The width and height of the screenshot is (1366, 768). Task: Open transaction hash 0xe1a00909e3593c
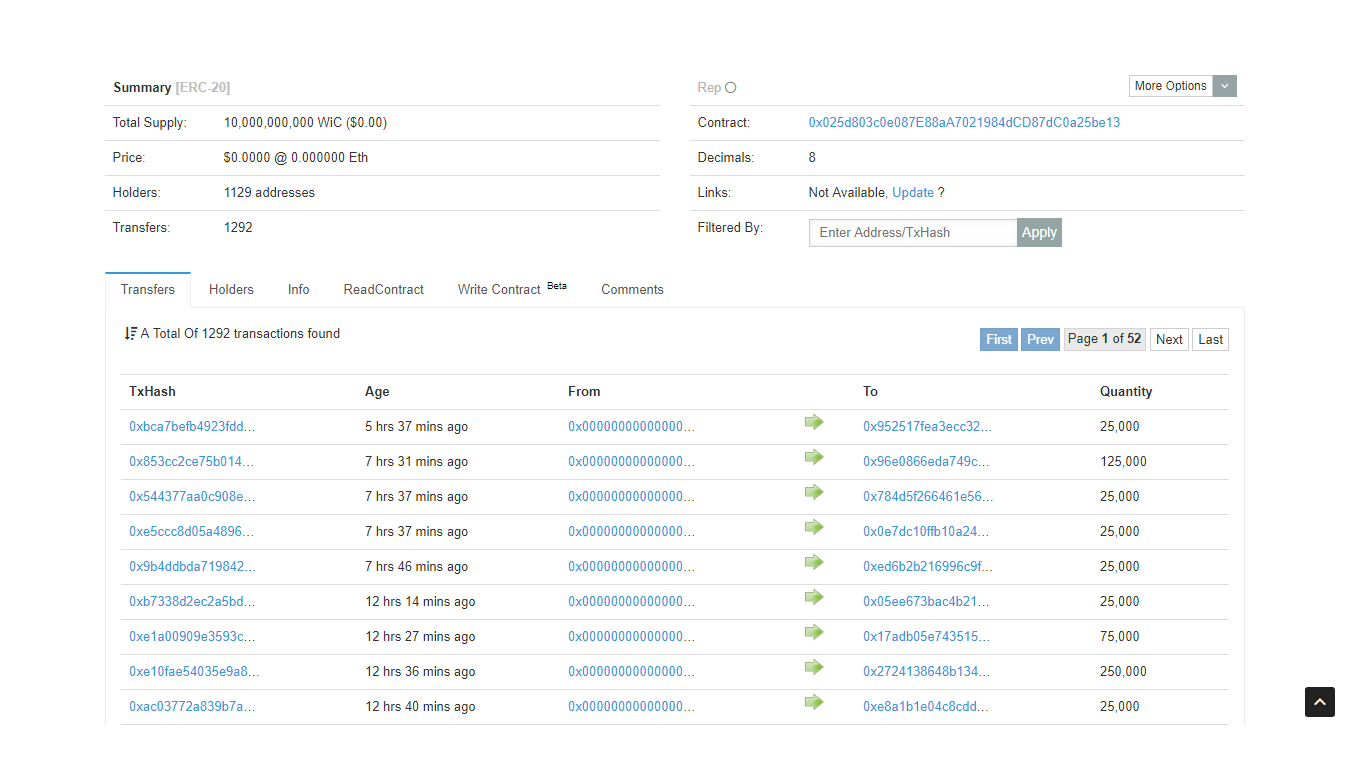(192, 637)
